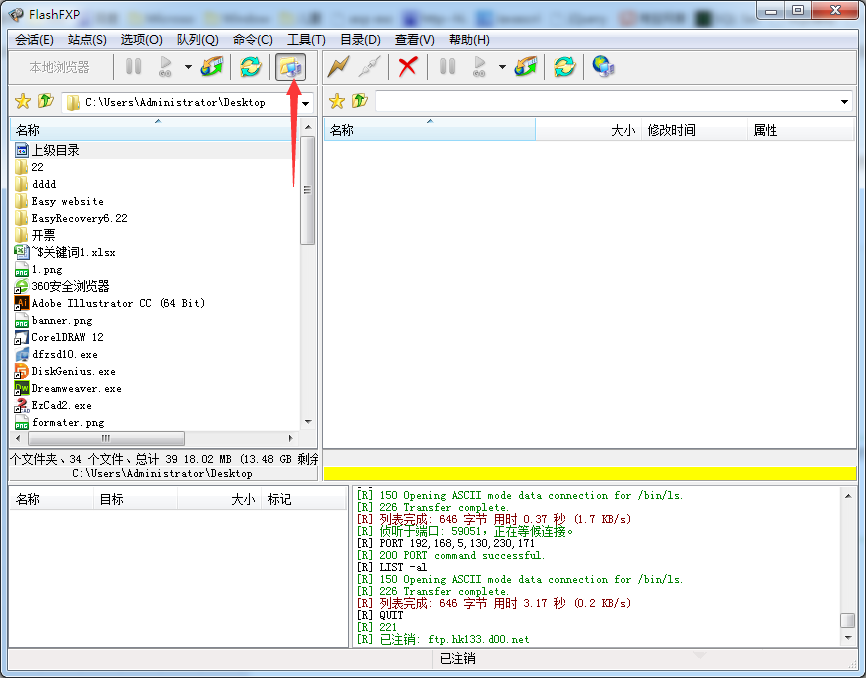The height and width of the screenshot is (678, 866).
Task: Open the 工具(T) menu
Action: pos(306,40)
